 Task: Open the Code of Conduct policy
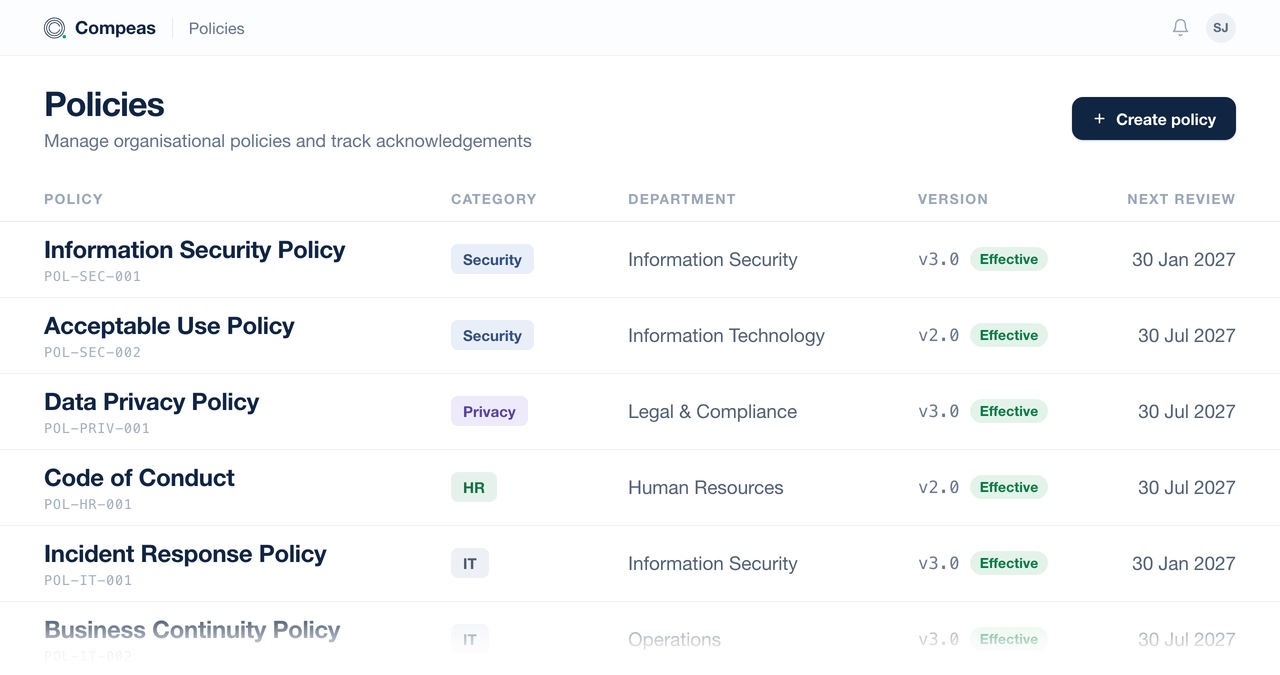click(139, 478)
